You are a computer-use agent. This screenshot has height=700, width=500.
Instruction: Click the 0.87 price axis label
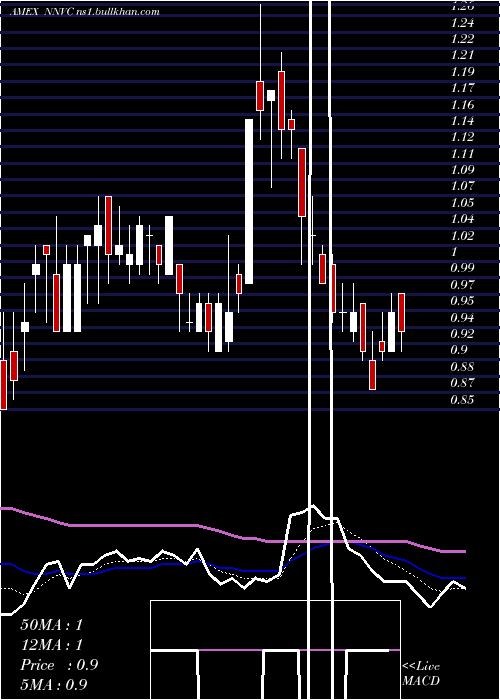[x=462, y=383]
